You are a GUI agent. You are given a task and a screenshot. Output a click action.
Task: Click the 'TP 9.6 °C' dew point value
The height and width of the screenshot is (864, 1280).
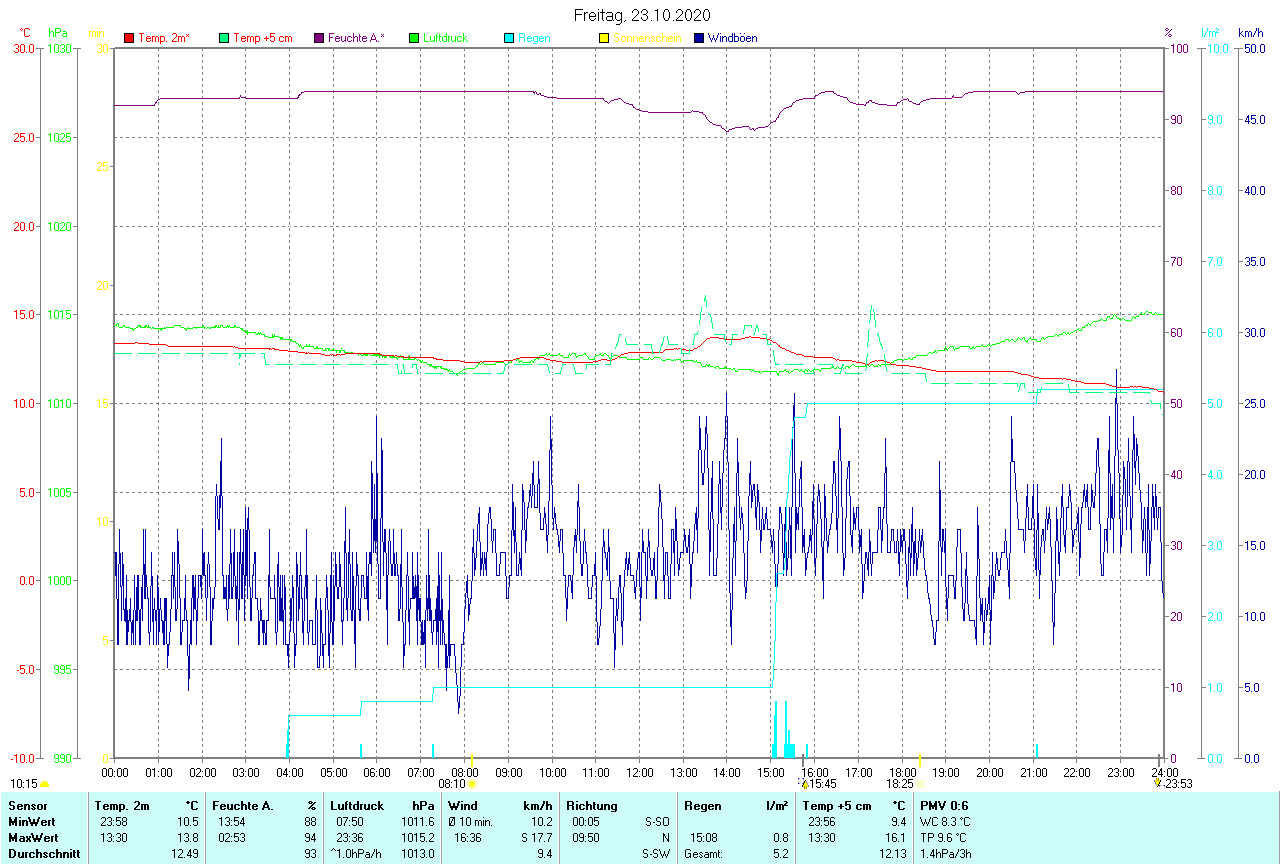[x=942, y=837]
